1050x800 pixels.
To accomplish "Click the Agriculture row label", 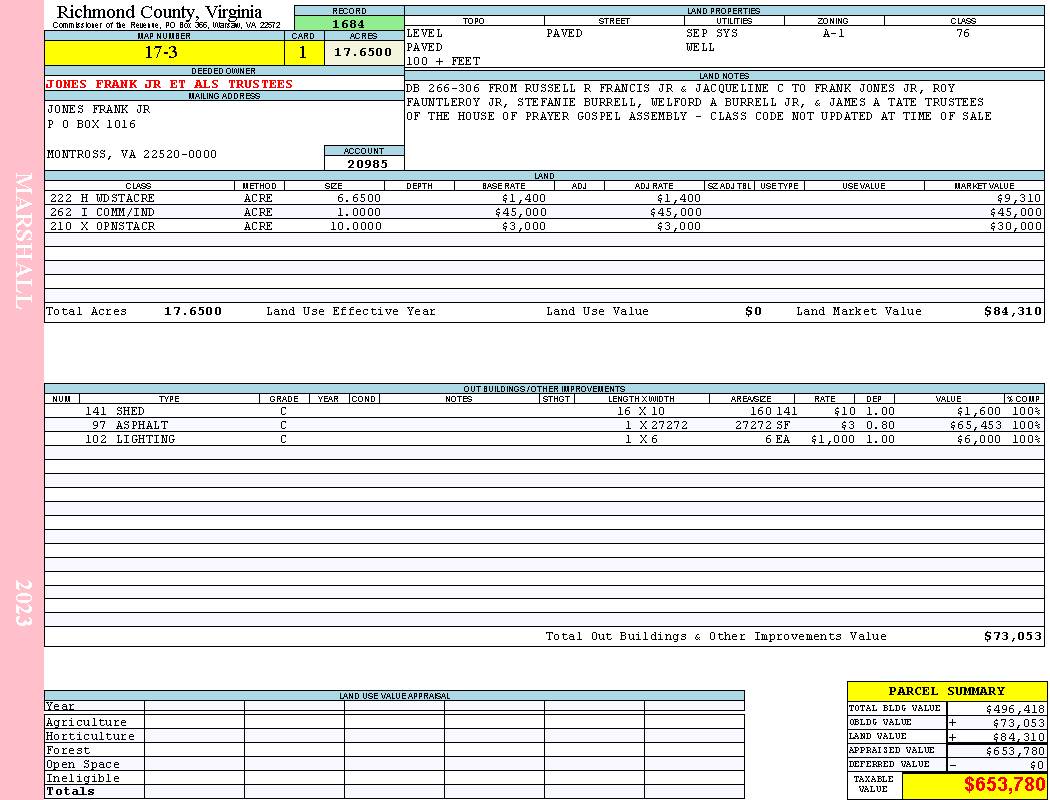I will point(86,722).
